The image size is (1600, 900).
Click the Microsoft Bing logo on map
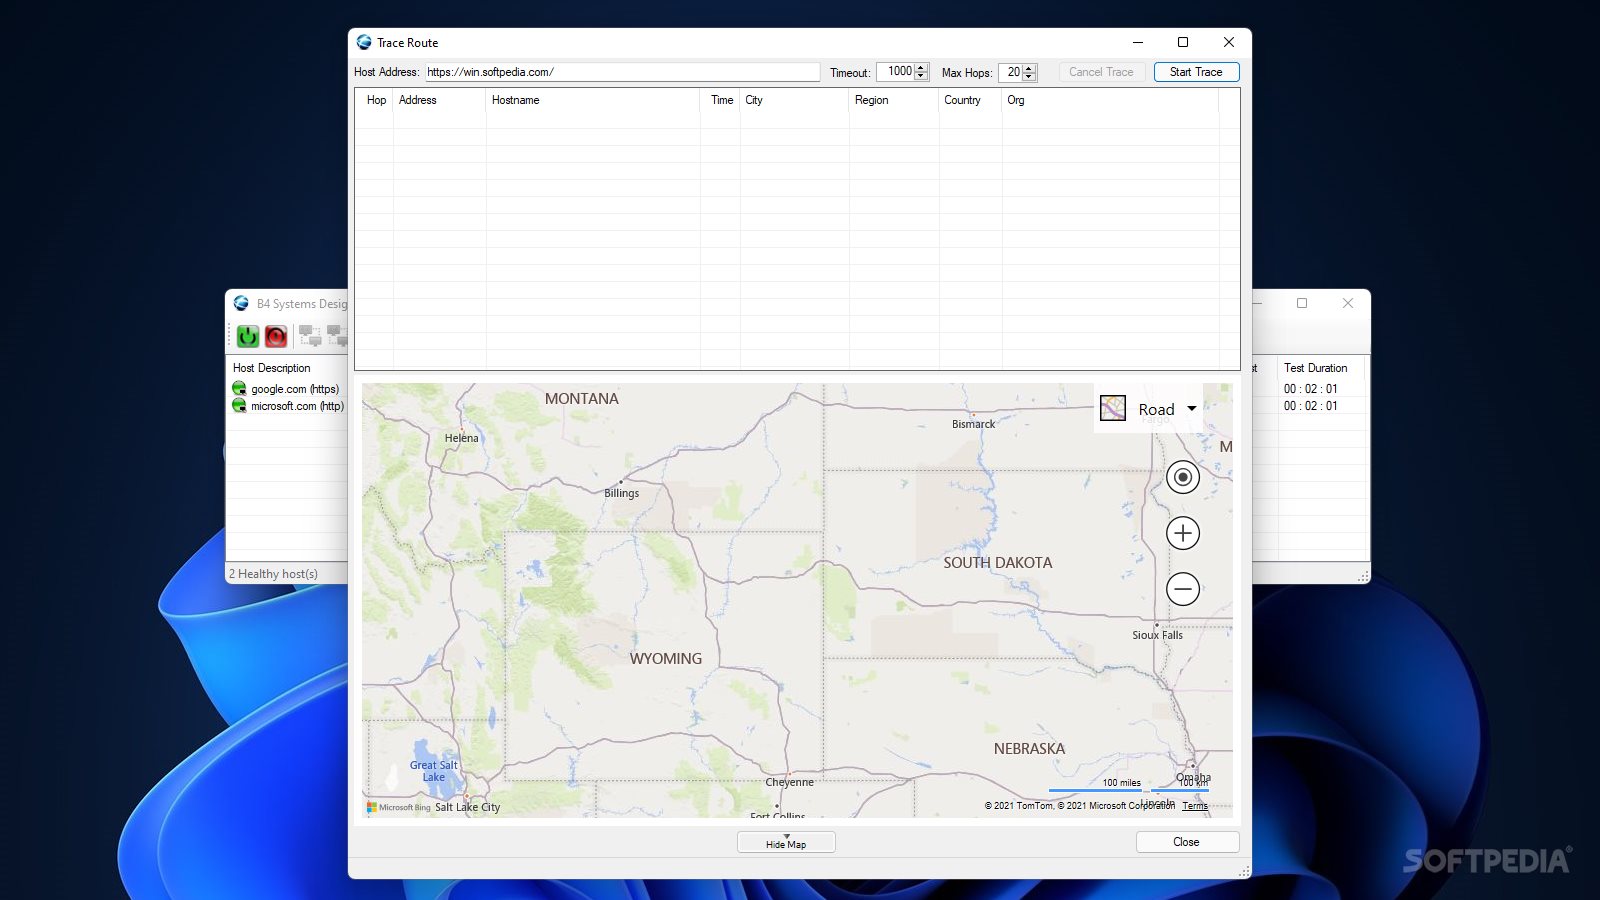tap(399, 807)
